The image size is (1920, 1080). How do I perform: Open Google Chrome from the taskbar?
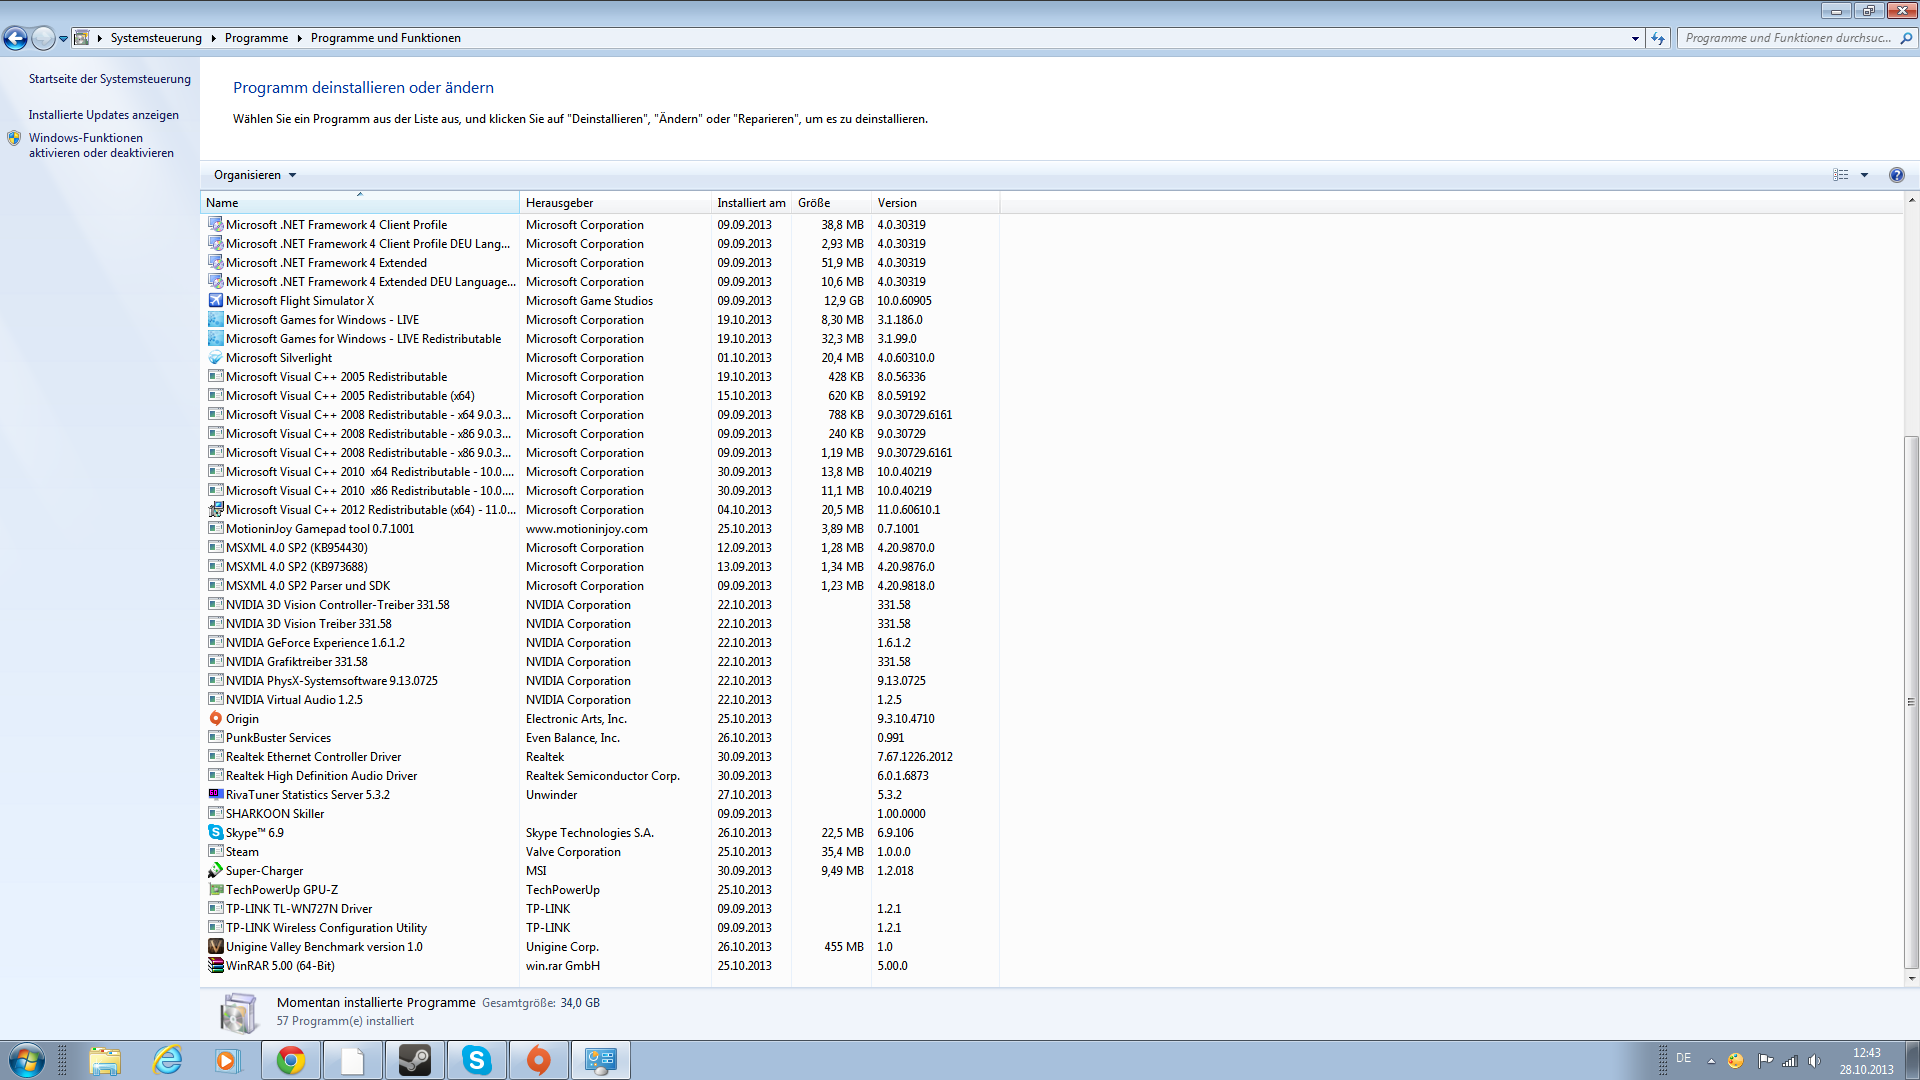pos(291,1060)
